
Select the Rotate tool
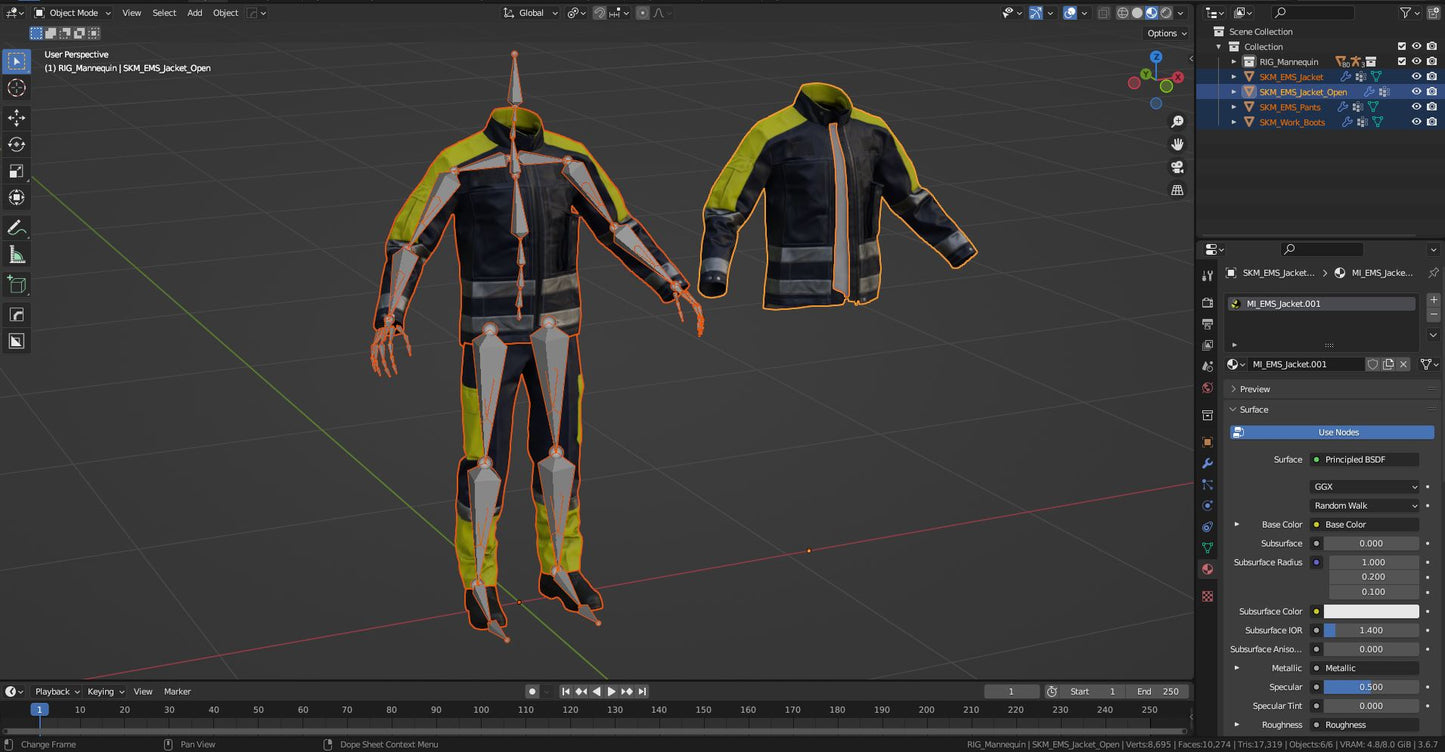tap(16, 144)
